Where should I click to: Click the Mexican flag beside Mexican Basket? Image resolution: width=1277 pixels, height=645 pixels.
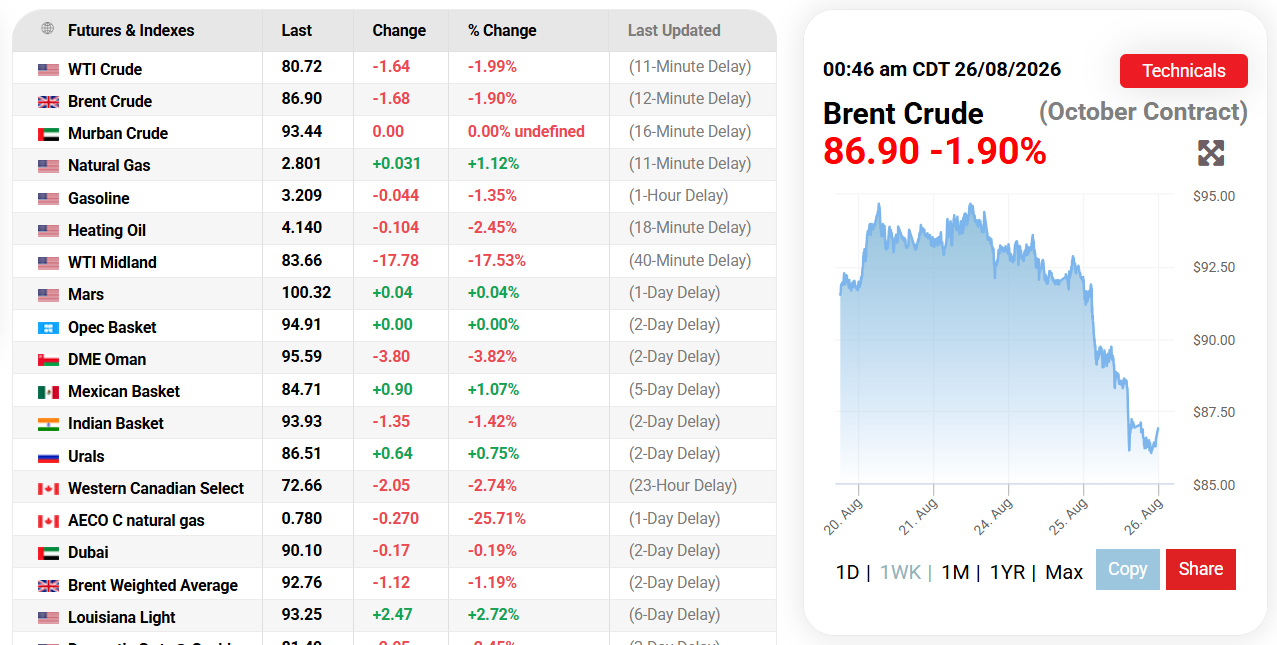[x=48, y=391]
